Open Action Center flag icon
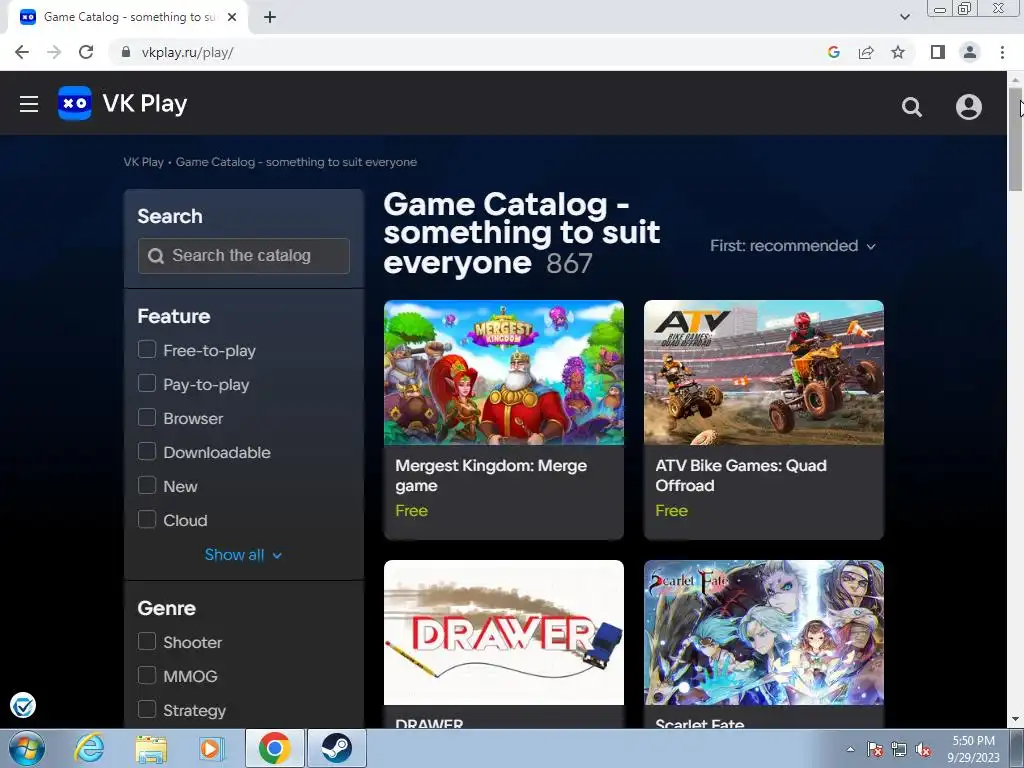The height and width of the screenshot is (768, 1024). coord(875,749)
